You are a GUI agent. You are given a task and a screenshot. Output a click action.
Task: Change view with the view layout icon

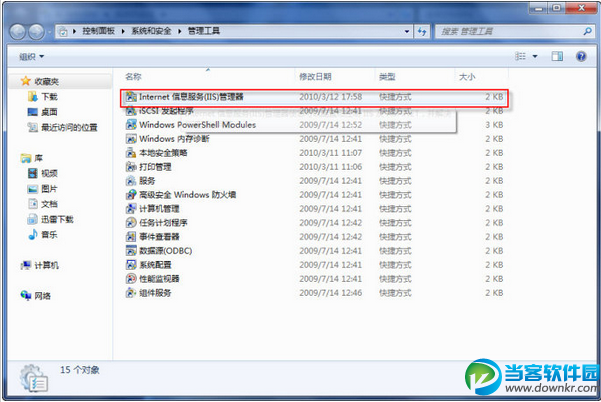pos(520,57)
